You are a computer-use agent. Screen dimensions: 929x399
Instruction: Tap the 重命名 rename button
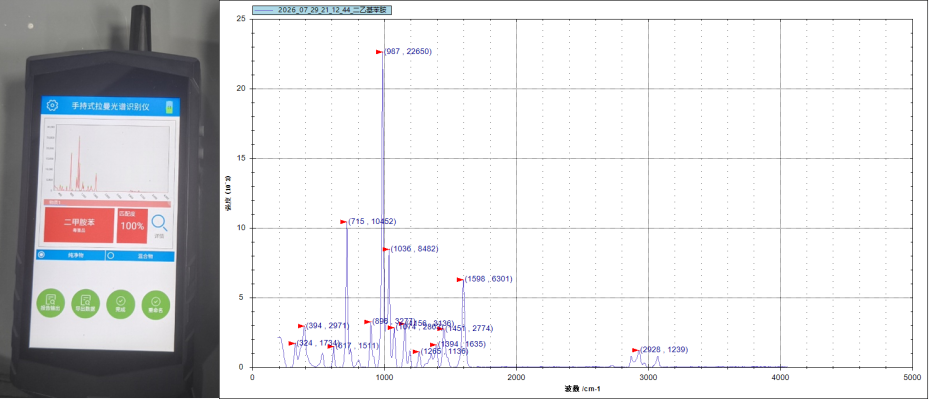pos(156,304)
